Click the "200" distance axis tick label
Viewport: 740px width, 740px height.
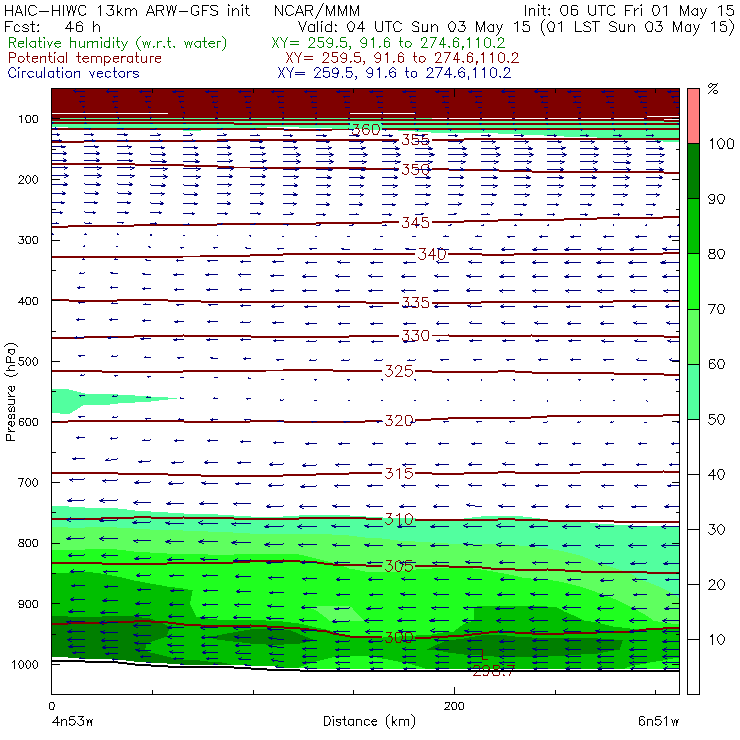pyautogui.click(x=454, y=706)
